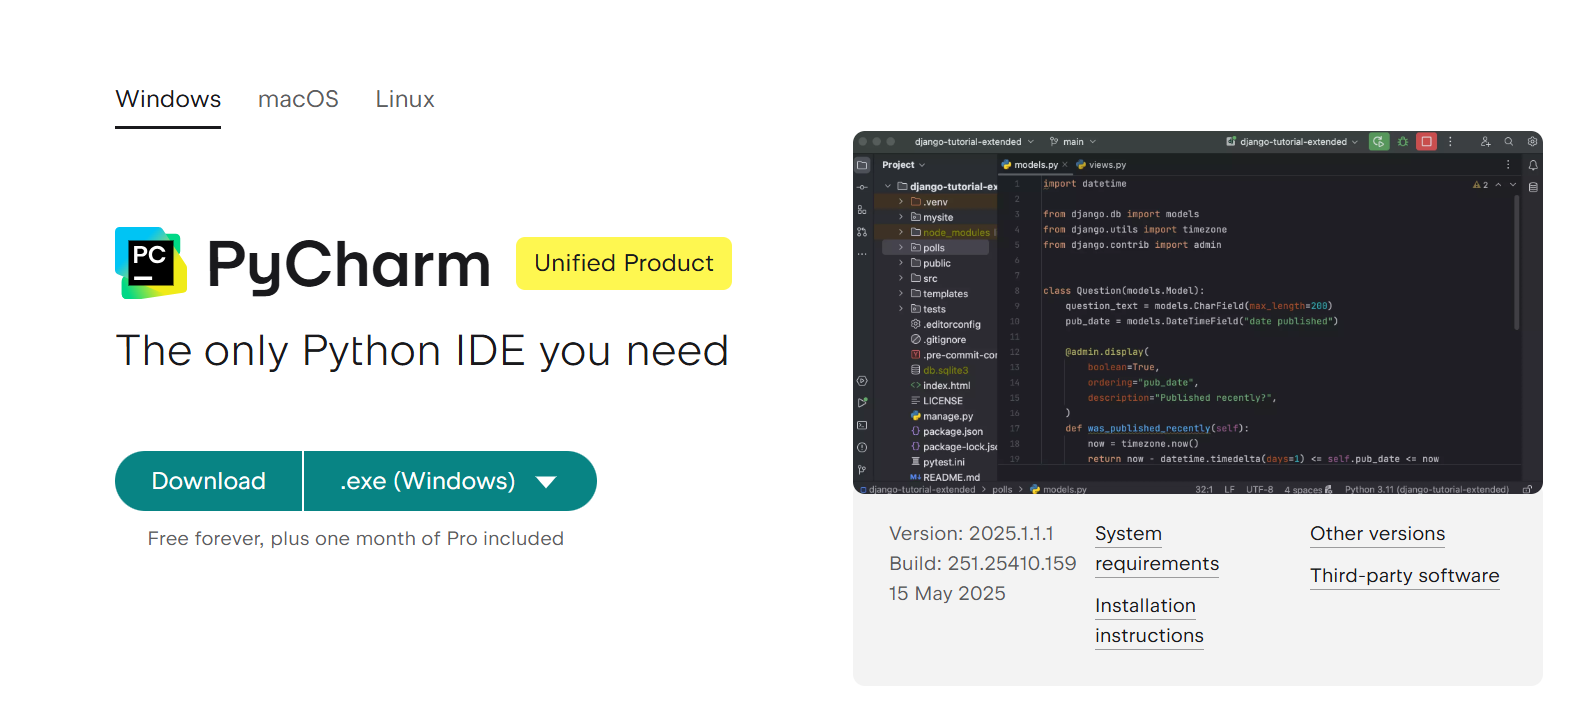Open the Commit tool window icon

click(862, 187)
